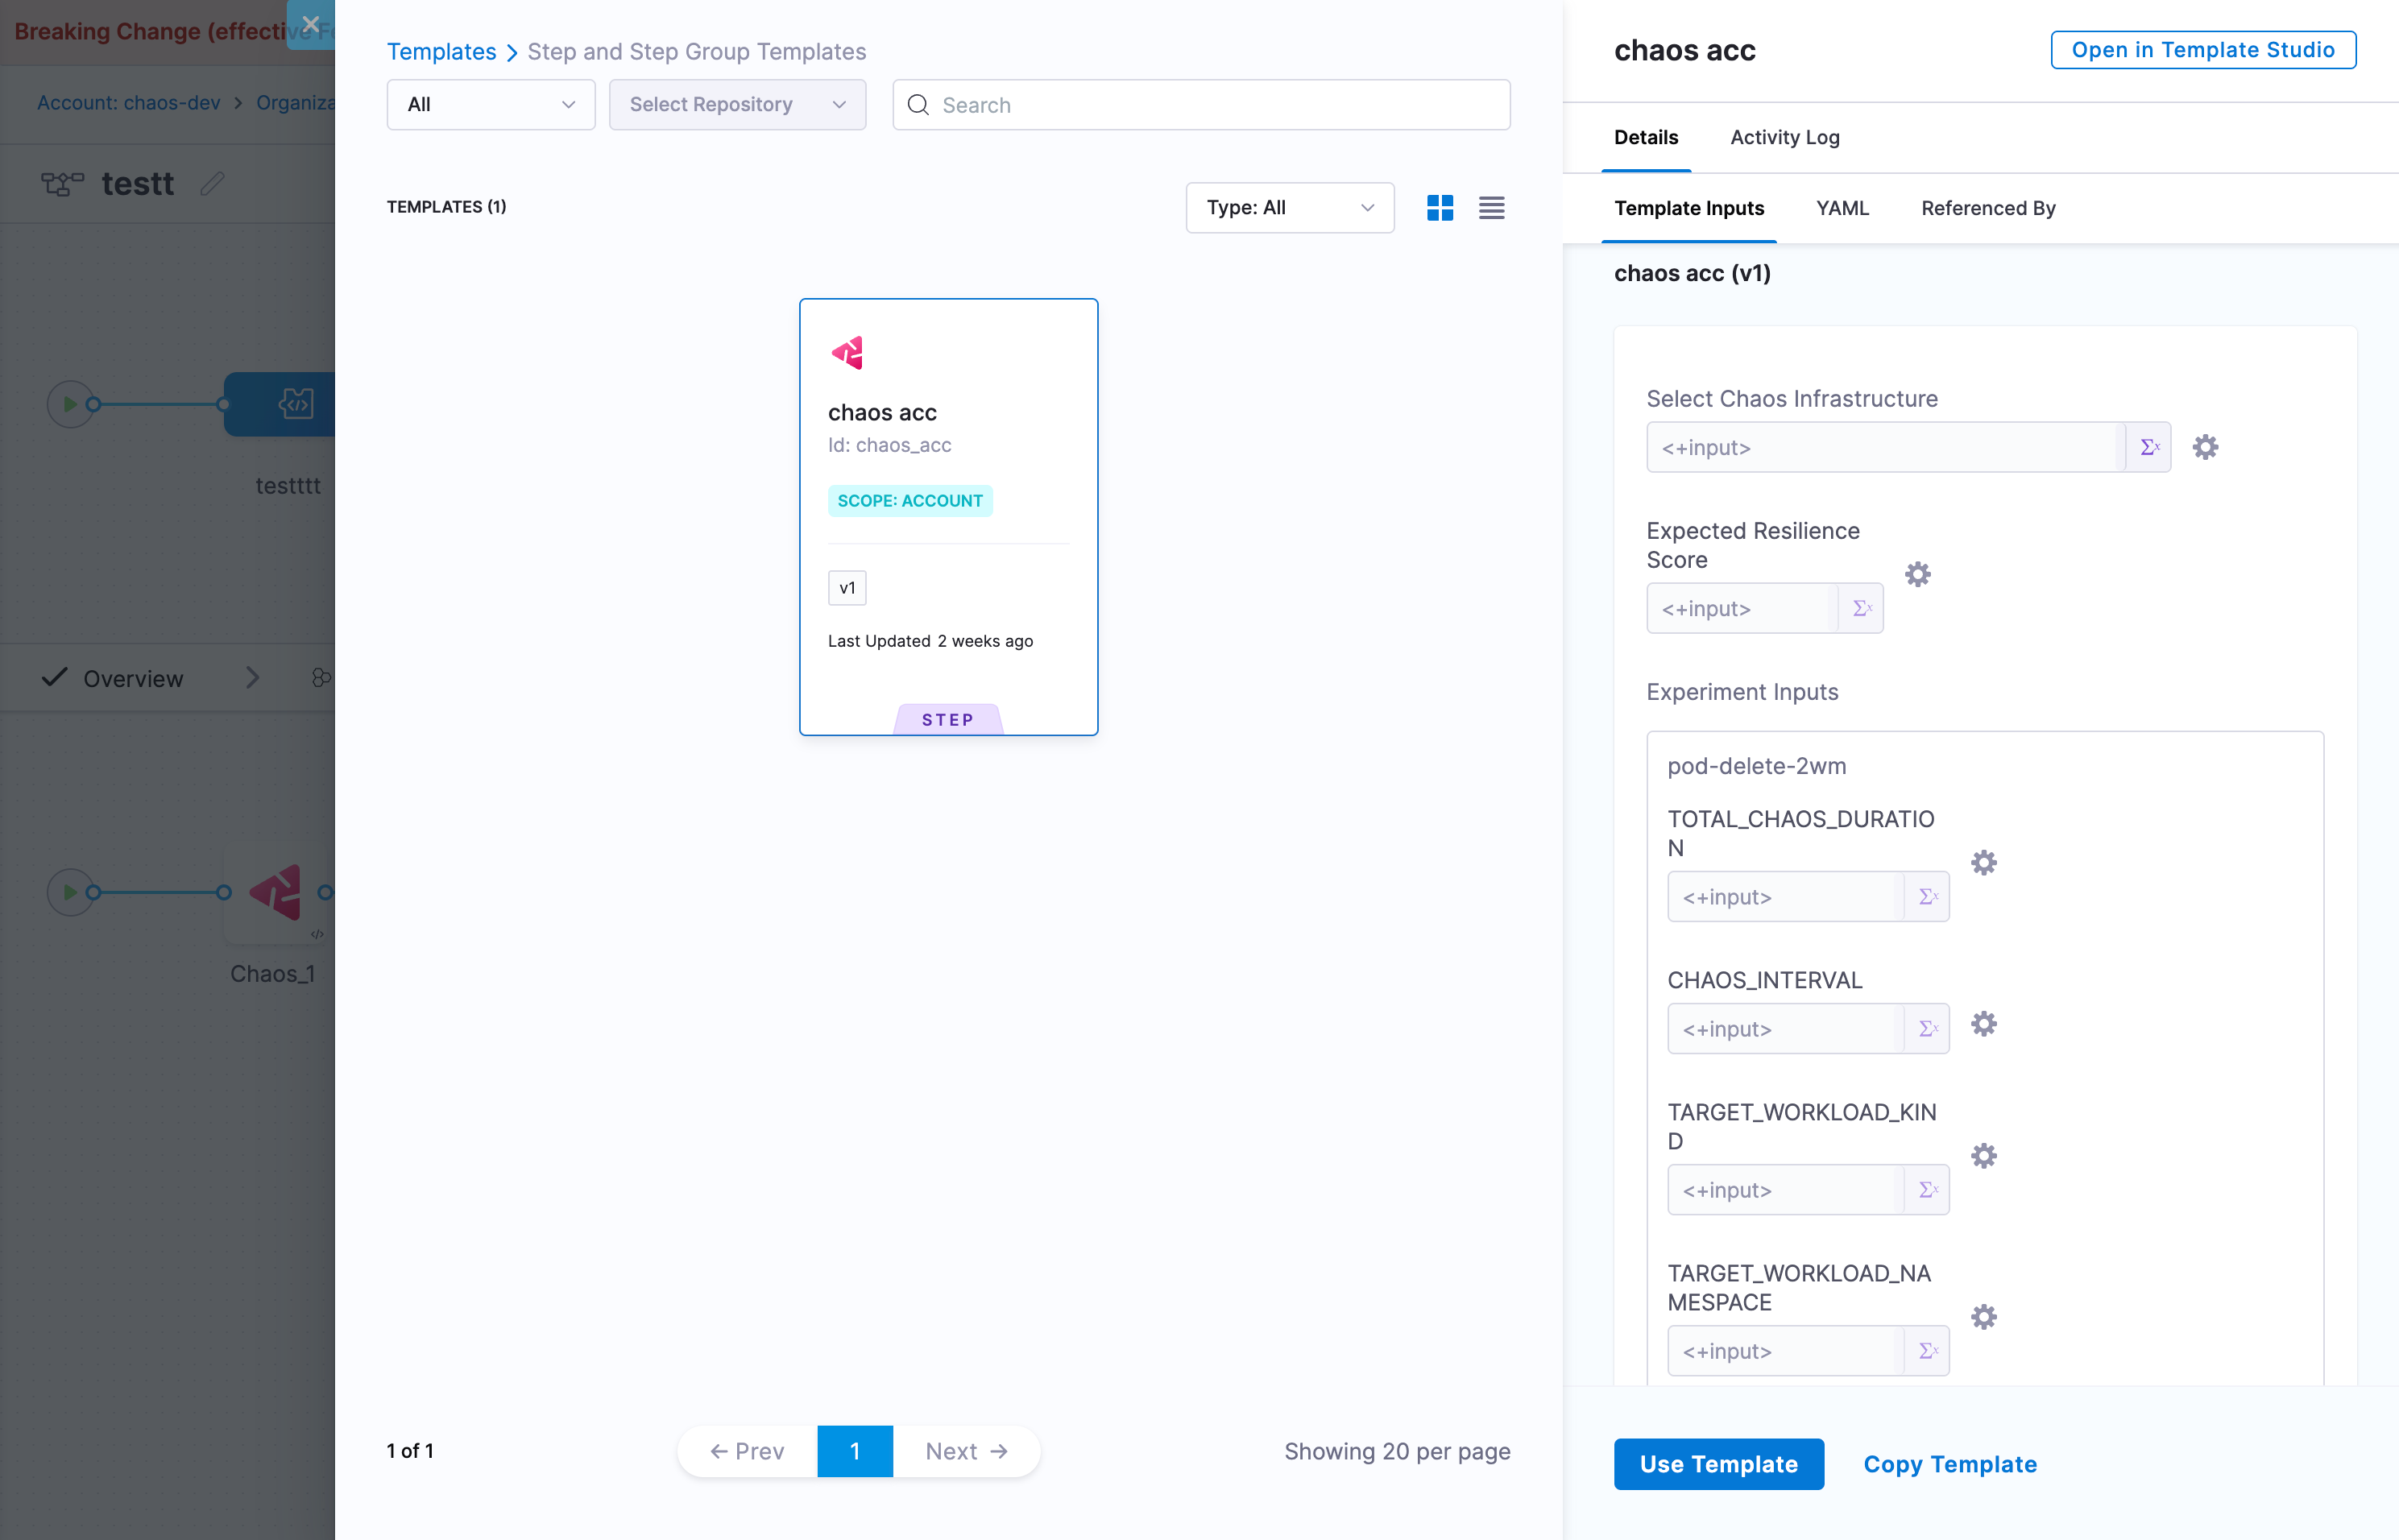
Task: Close the template selector drawer
Action: pyautogui.click(x=311, y=24)
